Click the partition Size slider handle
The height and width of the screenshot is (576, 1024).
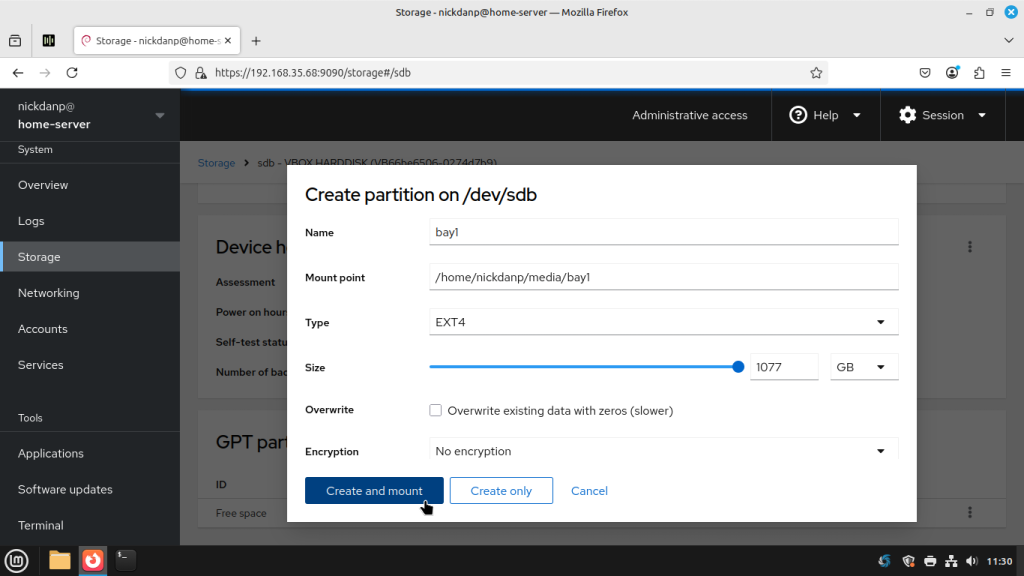[x=738, y=367]
